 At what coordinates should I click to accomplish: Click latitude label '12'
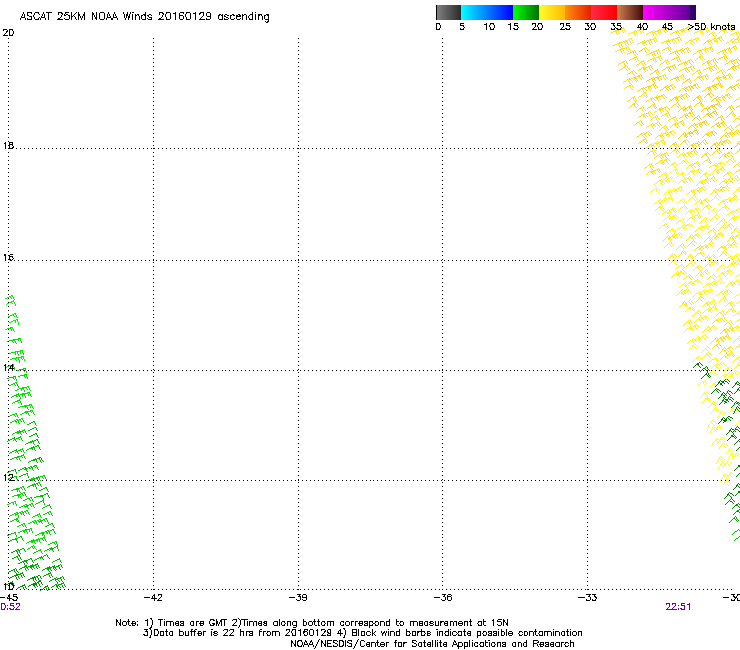tap(8, 478)
